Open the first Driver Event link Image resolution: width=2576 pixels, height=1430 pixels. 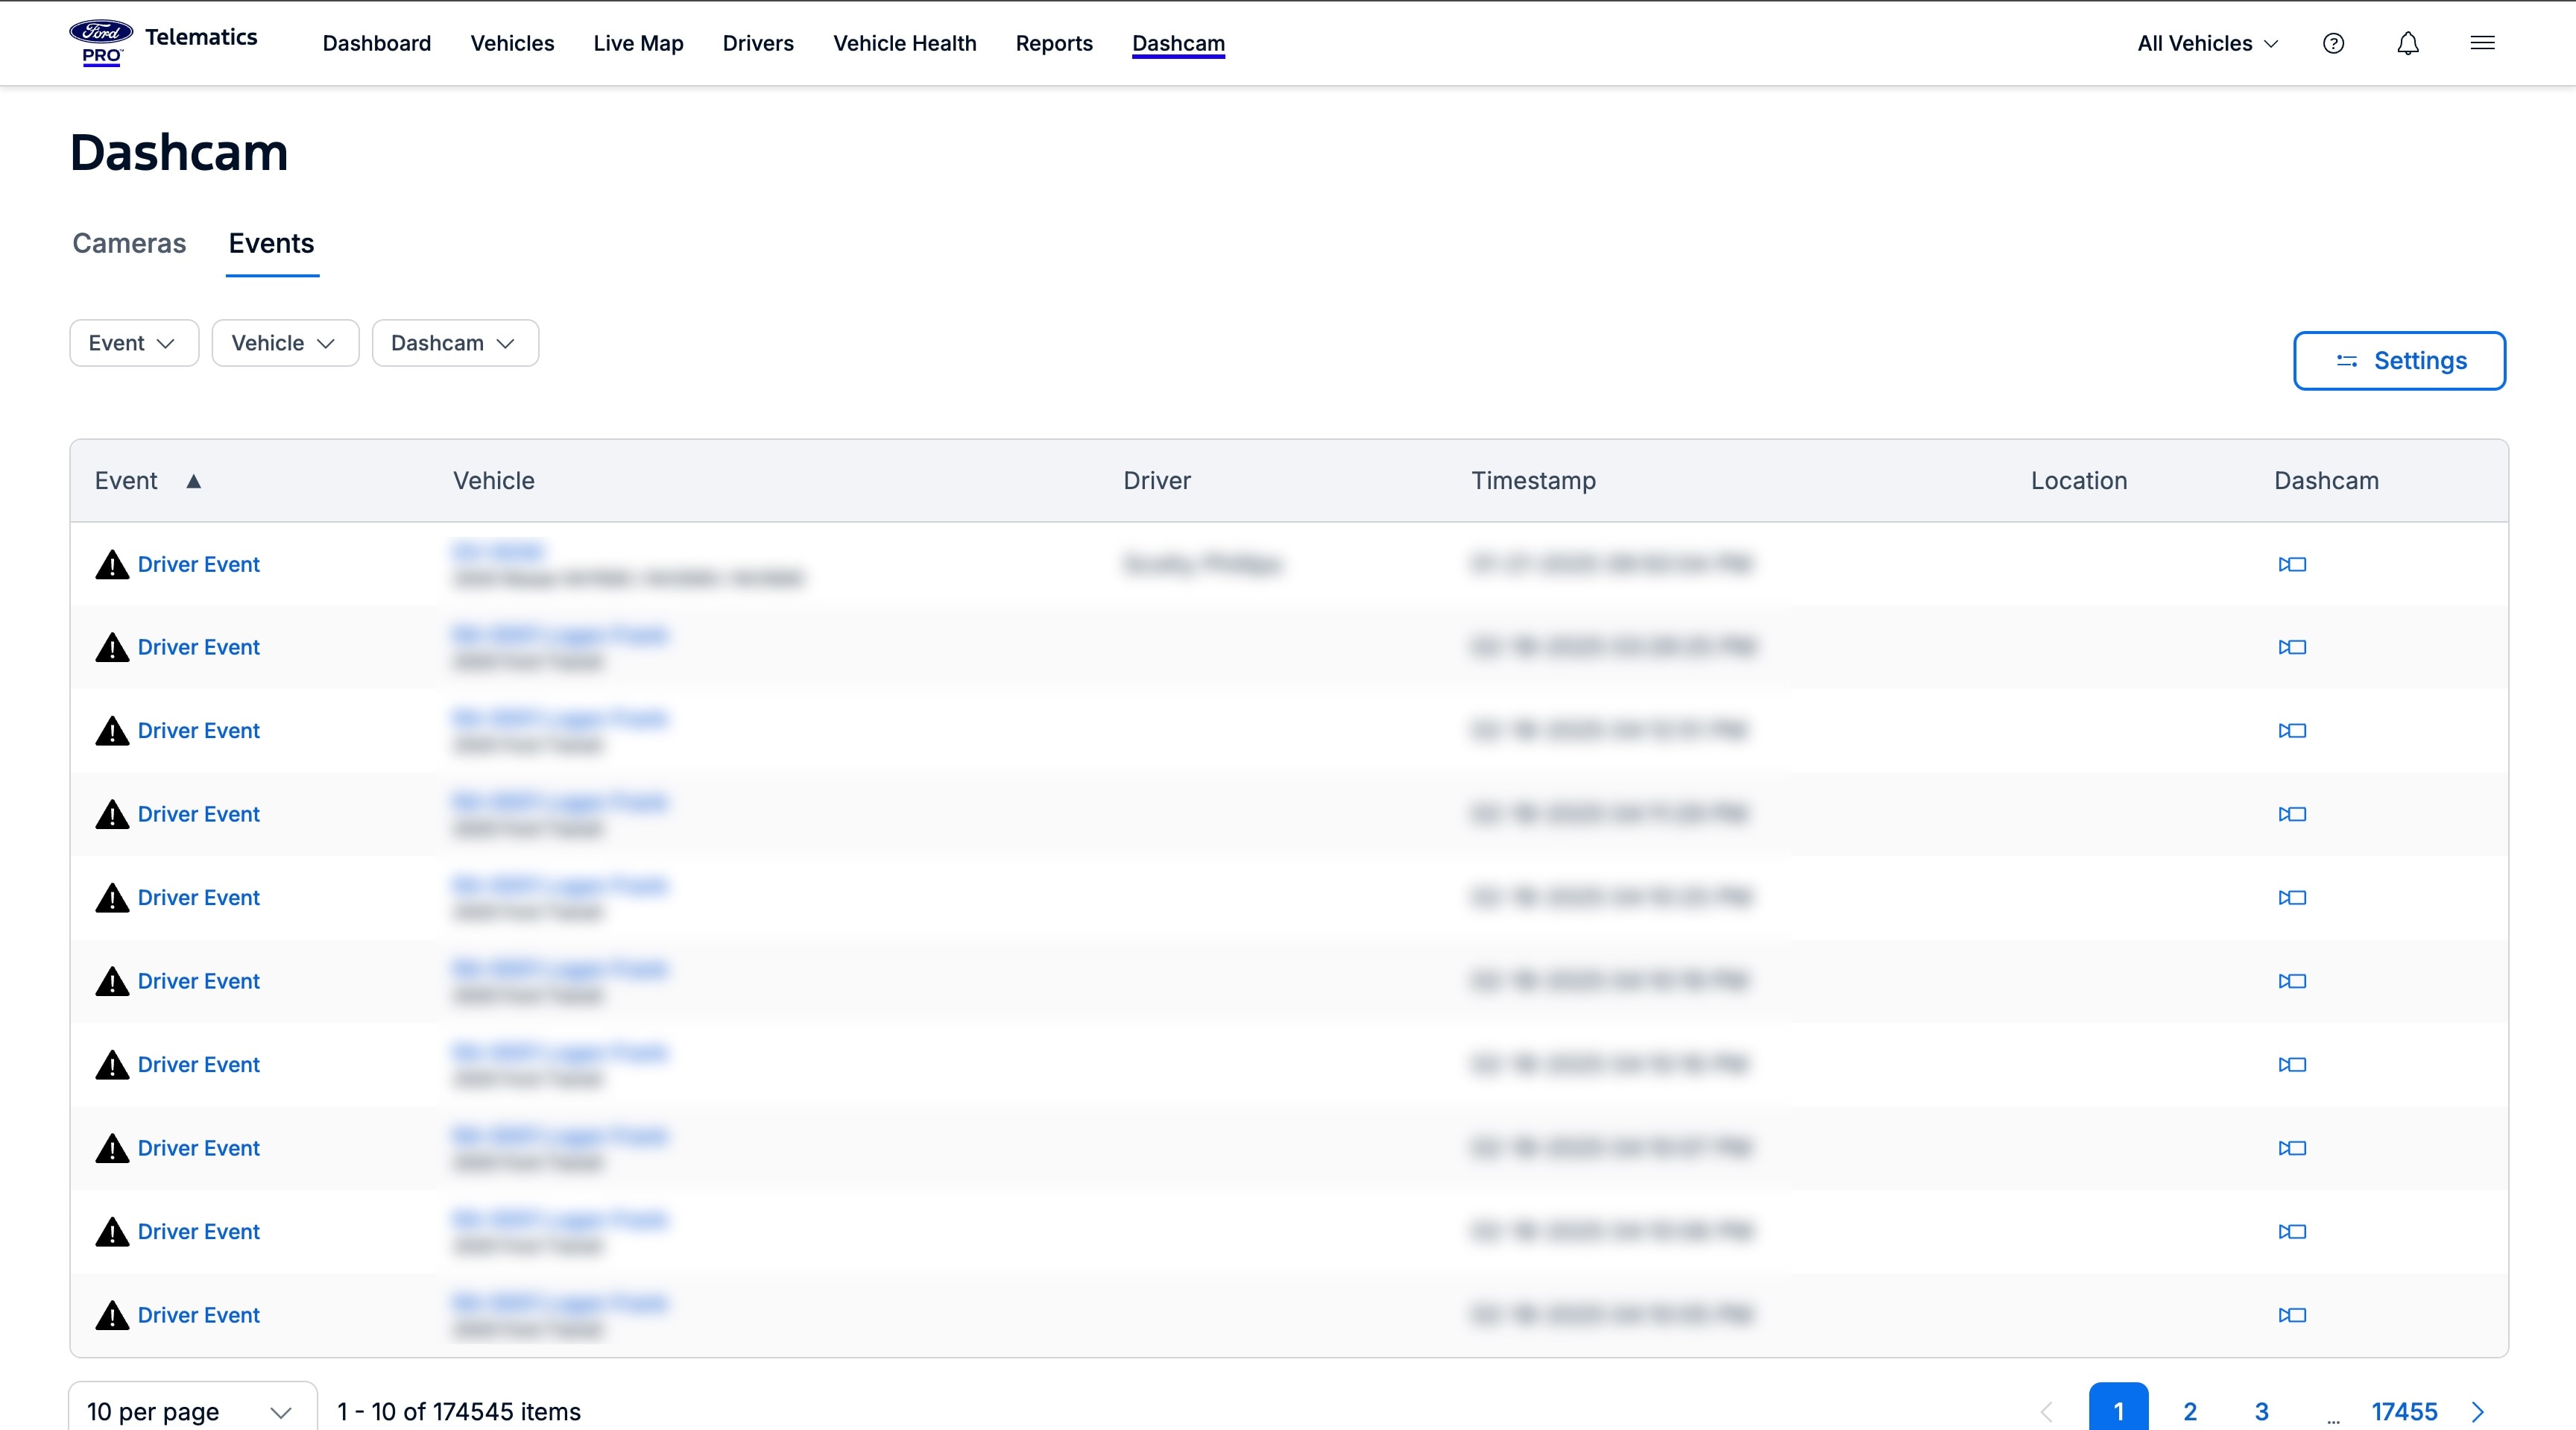point(198,565)
